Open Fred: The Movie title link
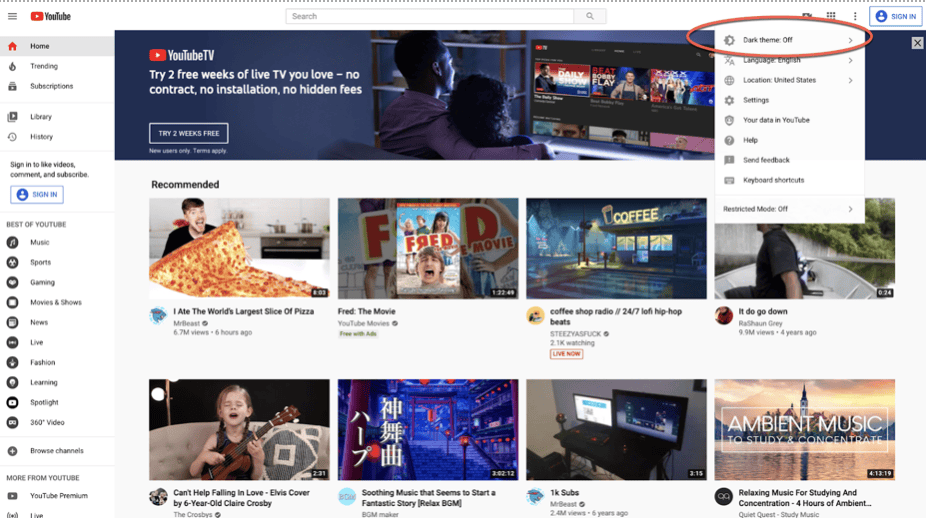The image size is (926, 522). point(367,311)
